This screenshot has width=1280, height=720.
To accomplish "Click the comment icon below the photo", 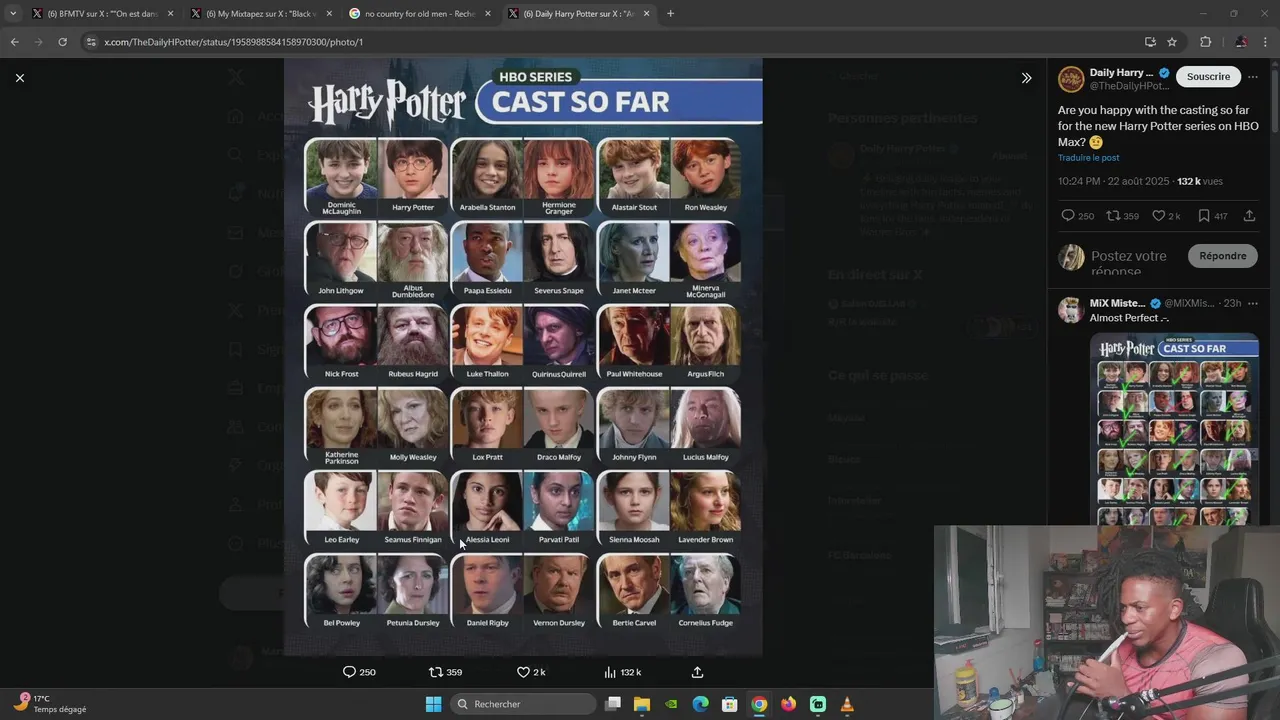I will [x=349, y=672].
